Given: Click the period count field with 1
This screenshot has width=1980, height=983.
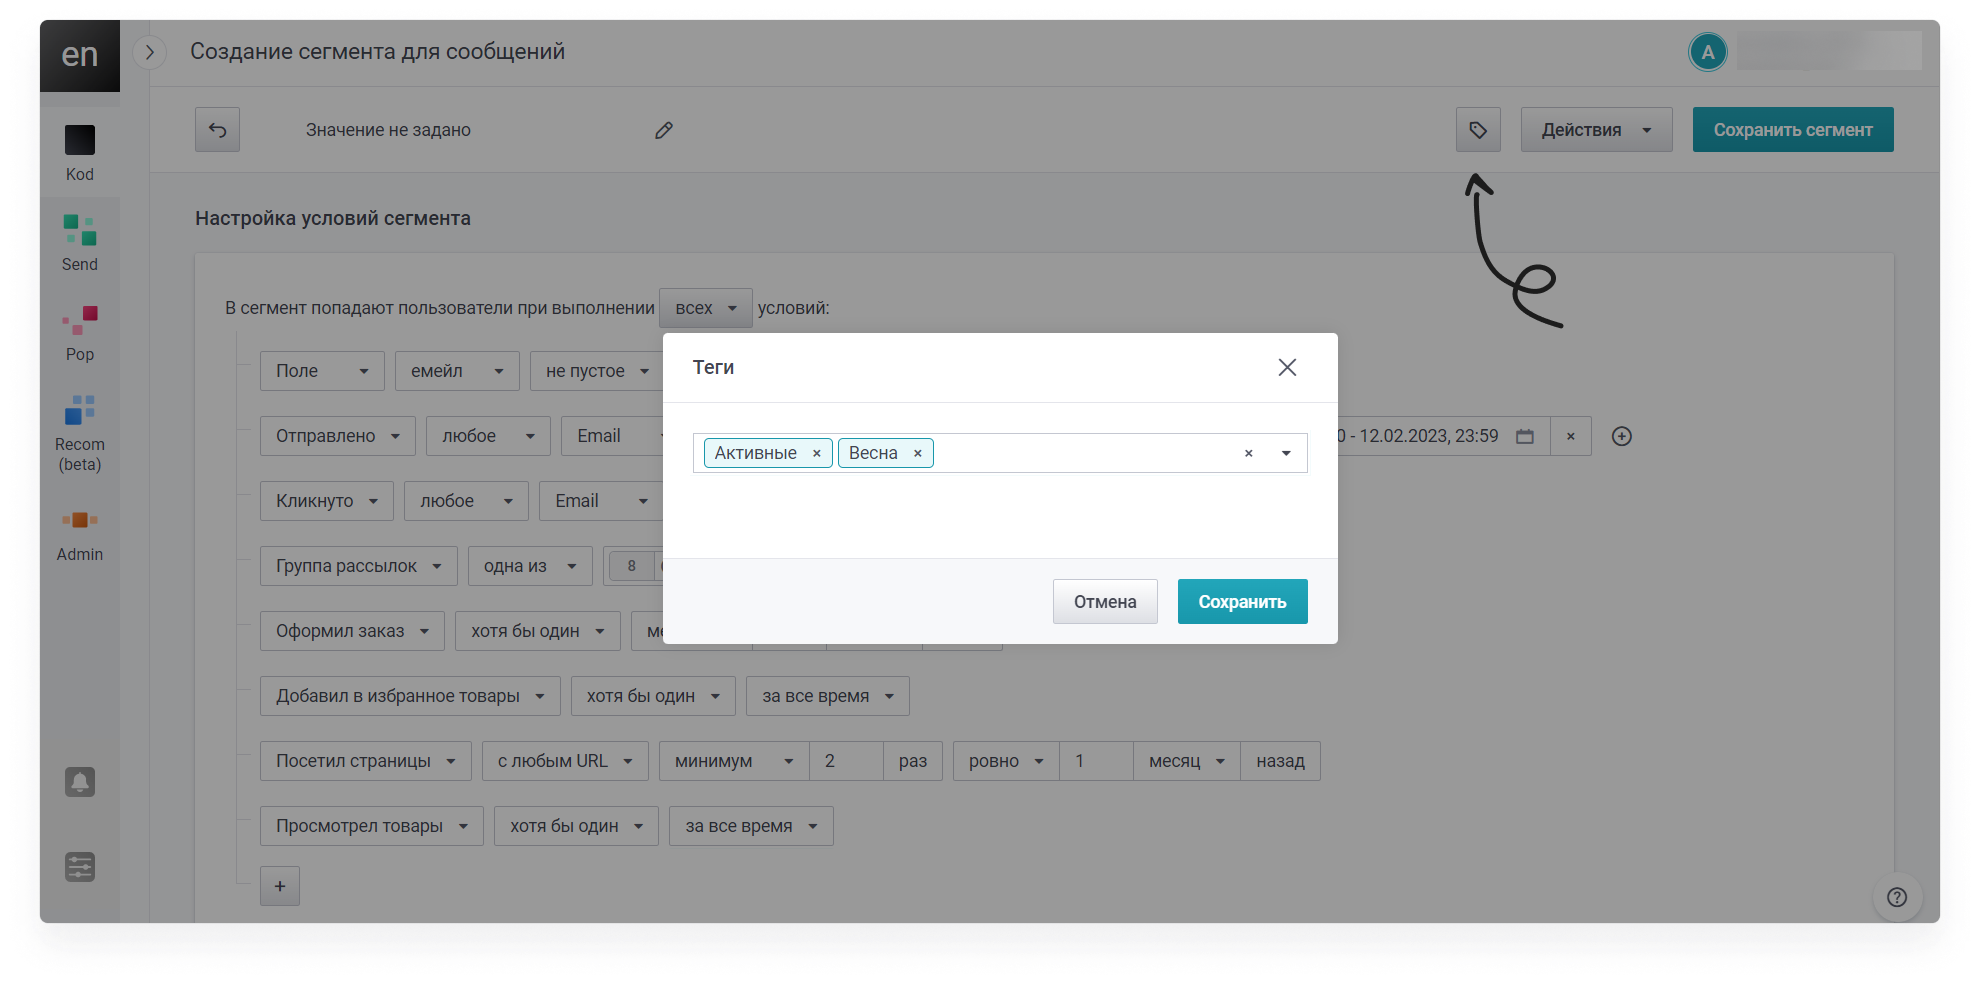Looking at the screenshot, I should (x=1096, y=761).
